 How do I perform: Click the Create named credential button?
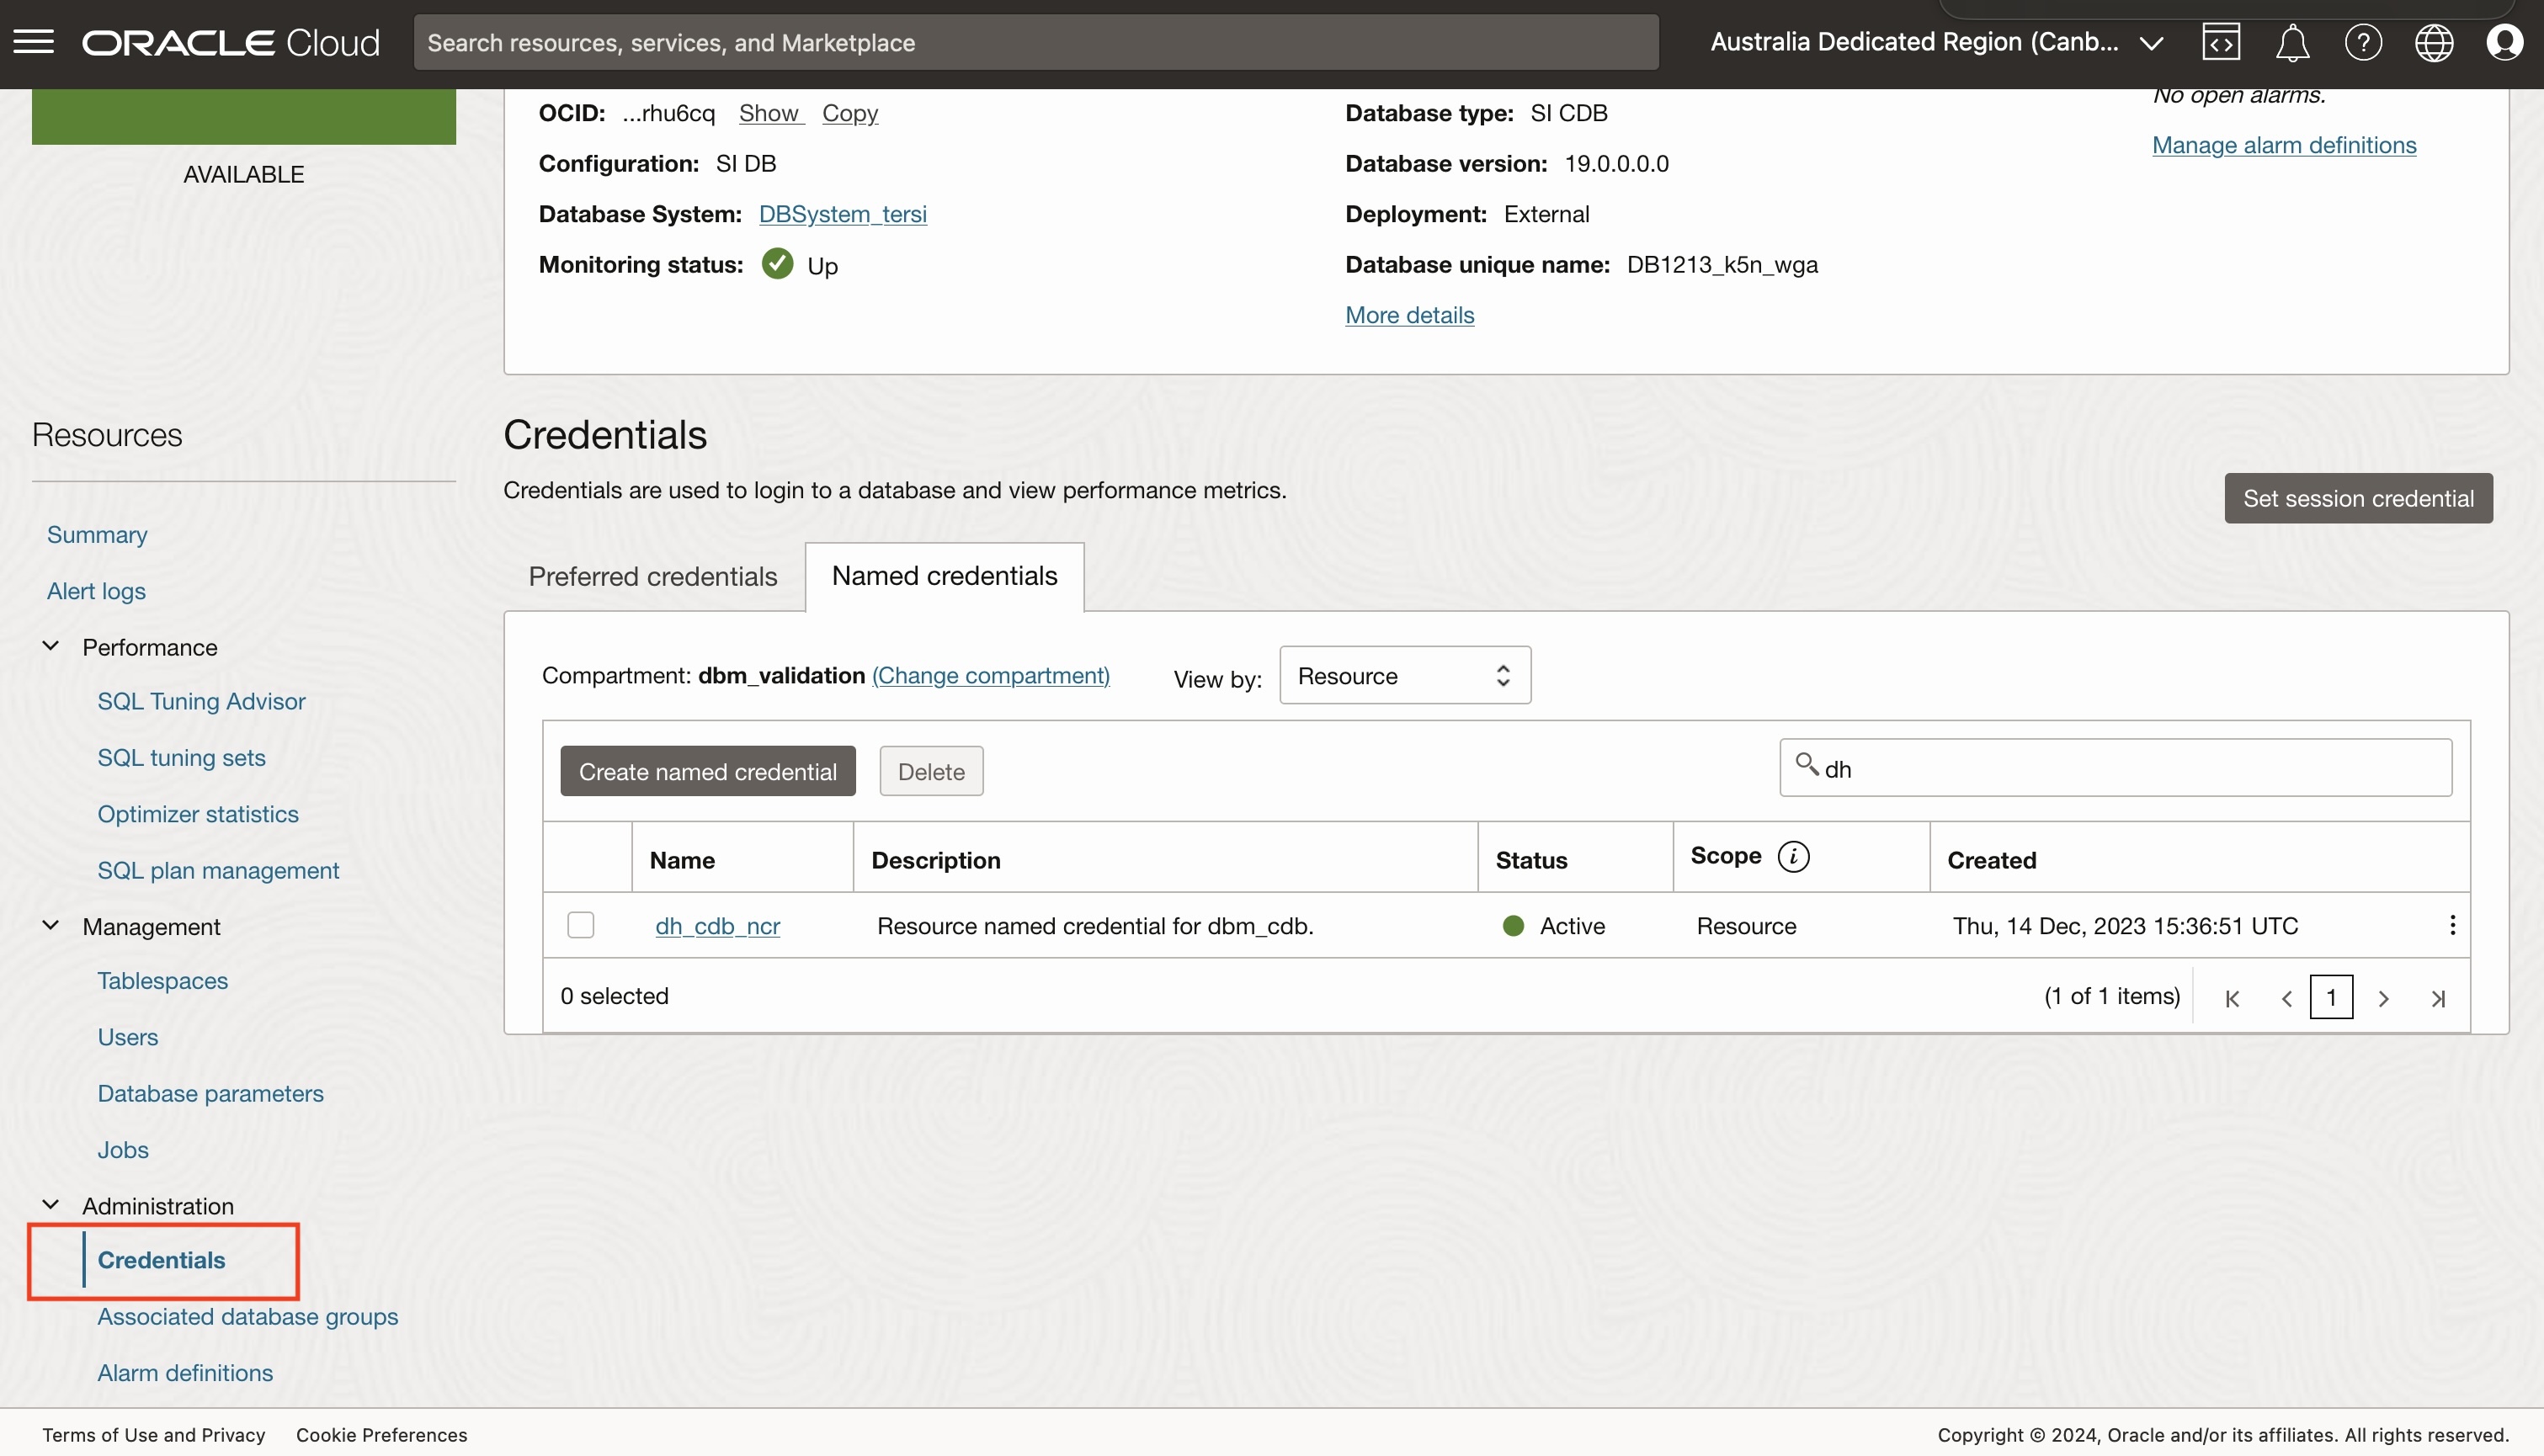(707, 771)
